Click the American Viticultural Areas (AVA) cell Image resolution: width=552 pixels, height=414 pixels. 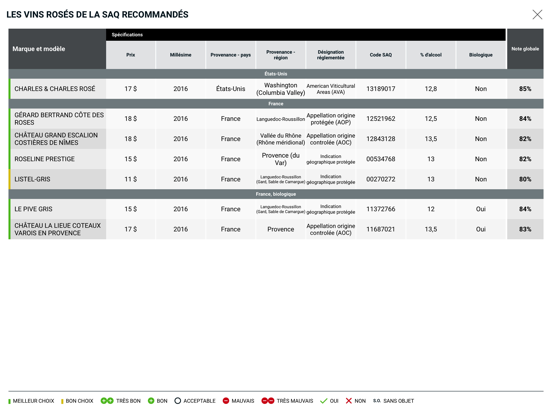[331, 89]
